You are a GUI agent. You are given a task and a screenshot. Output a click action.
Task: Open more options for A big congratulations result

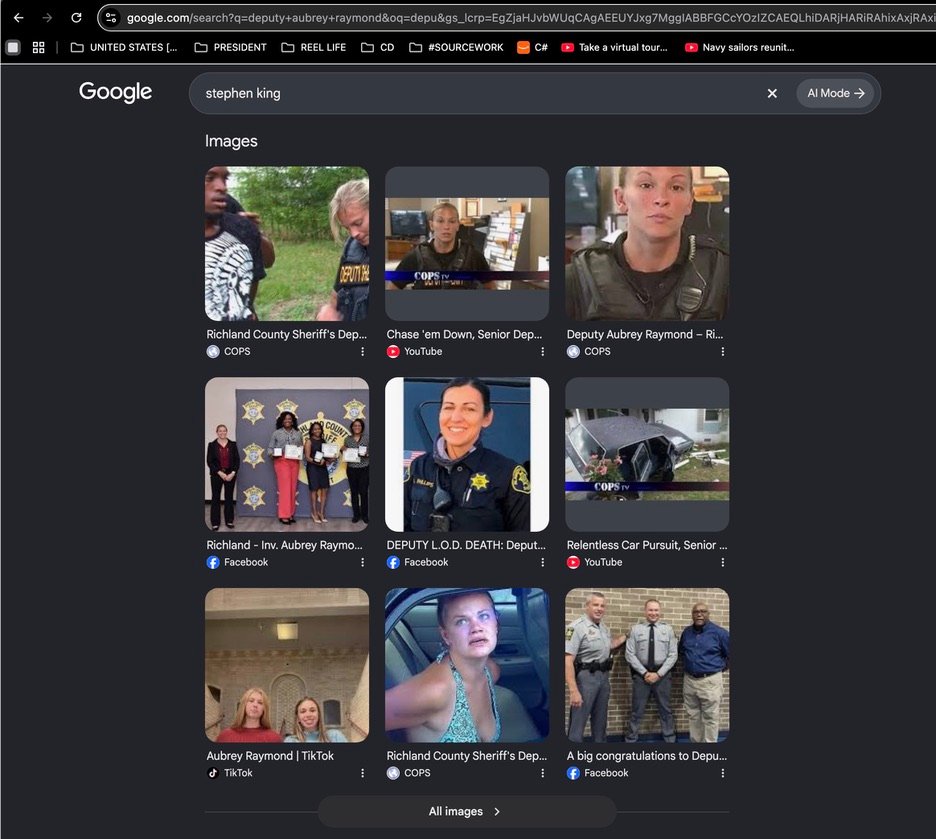click(722, 773)
